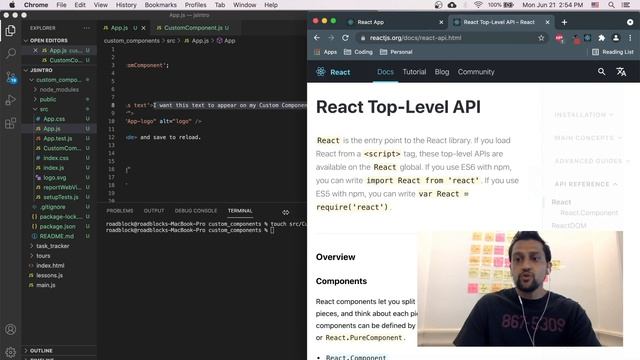Open Explorer more actions ellipsis
The height and width of the screenshot is (360, 640).
click(x=86, y=28)
